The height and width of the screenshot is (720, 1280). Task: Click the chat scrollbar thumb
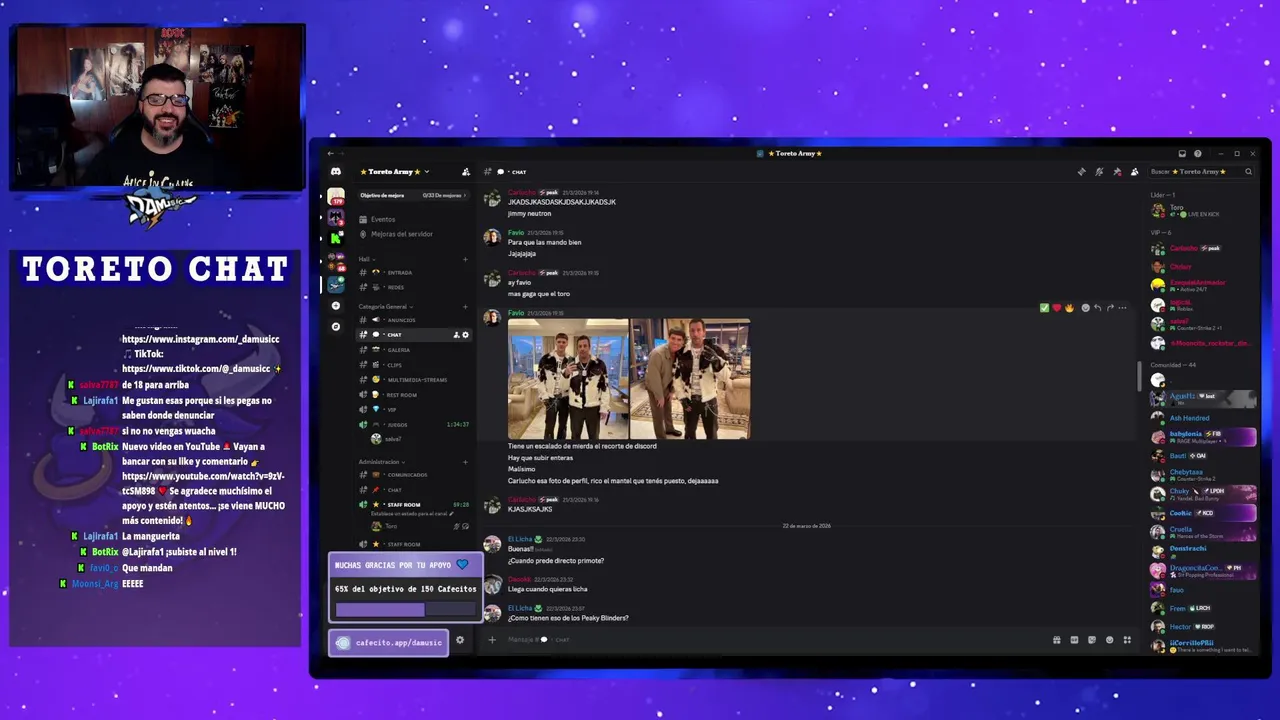1139,376
